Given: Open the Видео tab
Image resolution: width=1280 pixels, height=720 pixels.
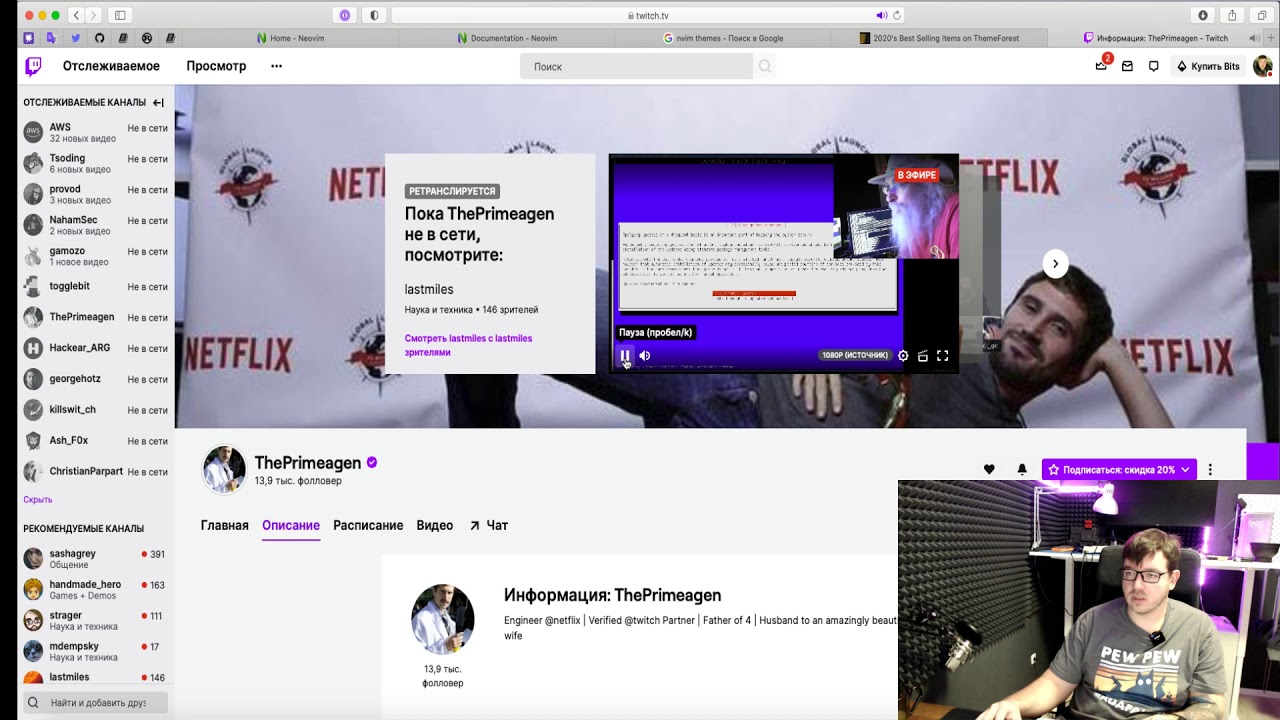Looking at the screenshot, I should [435, 525].
